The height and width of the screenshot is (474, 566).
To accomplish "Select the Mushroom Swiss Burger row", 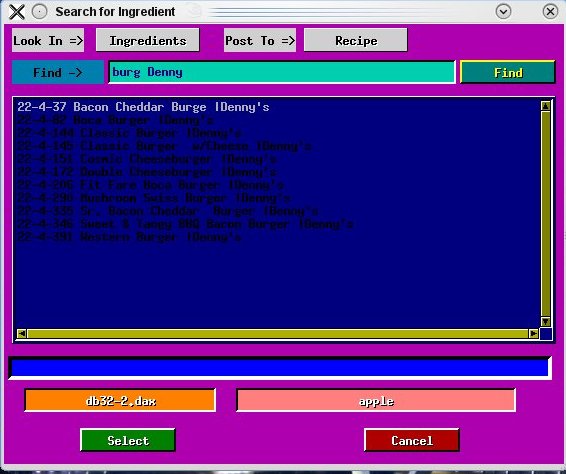I will [x=154, y=198].
